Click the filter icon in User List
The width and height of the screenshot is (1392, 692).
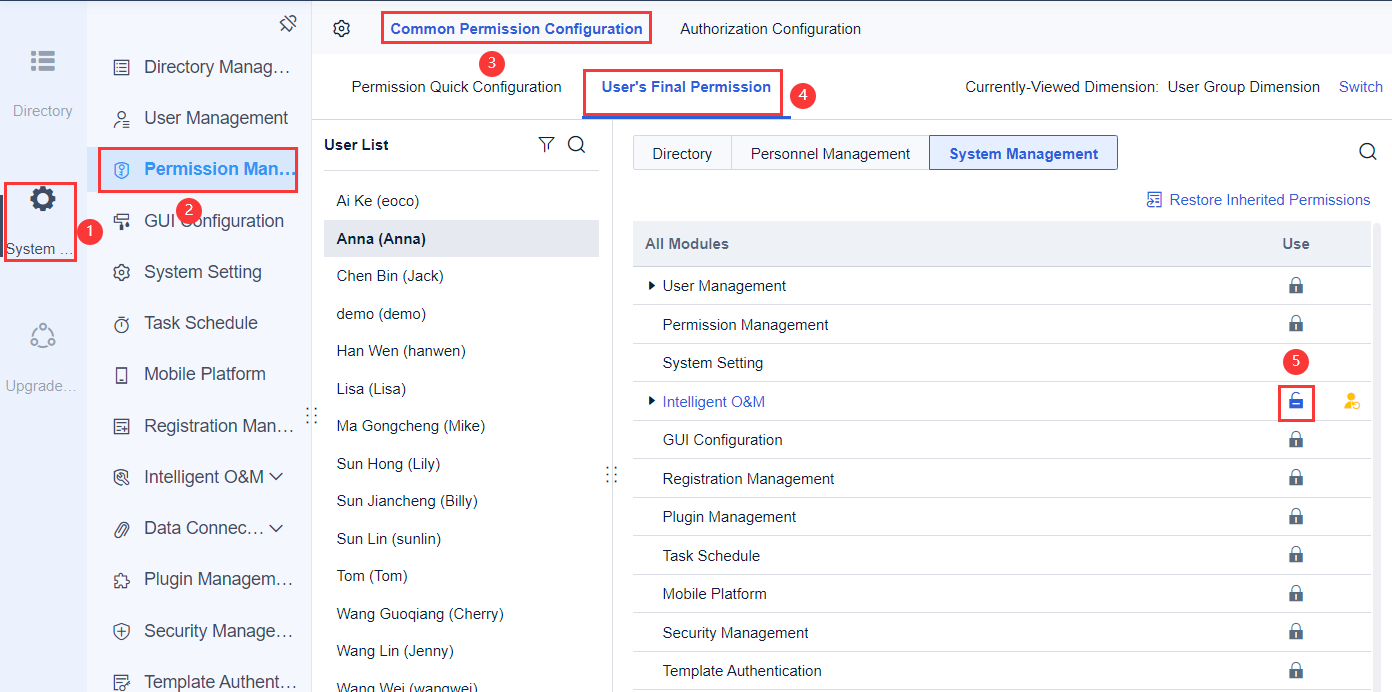[546, 144]
